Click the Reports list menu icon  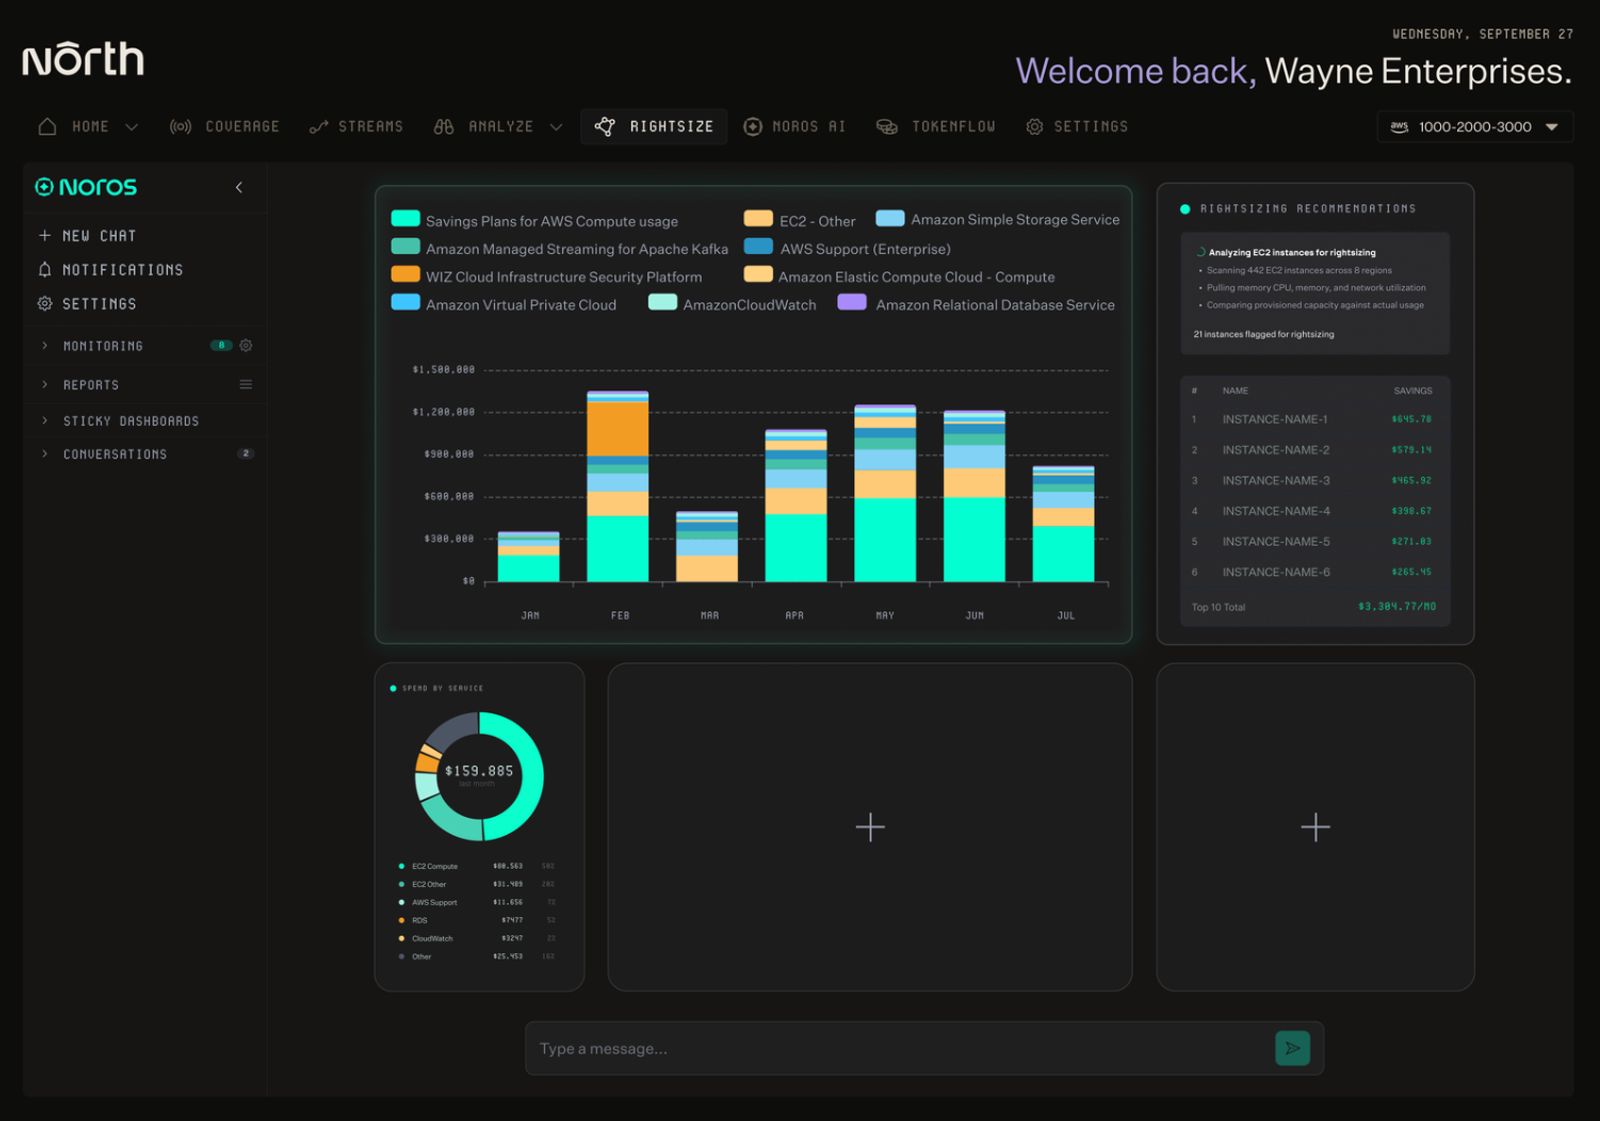click(x=246, y=384)
